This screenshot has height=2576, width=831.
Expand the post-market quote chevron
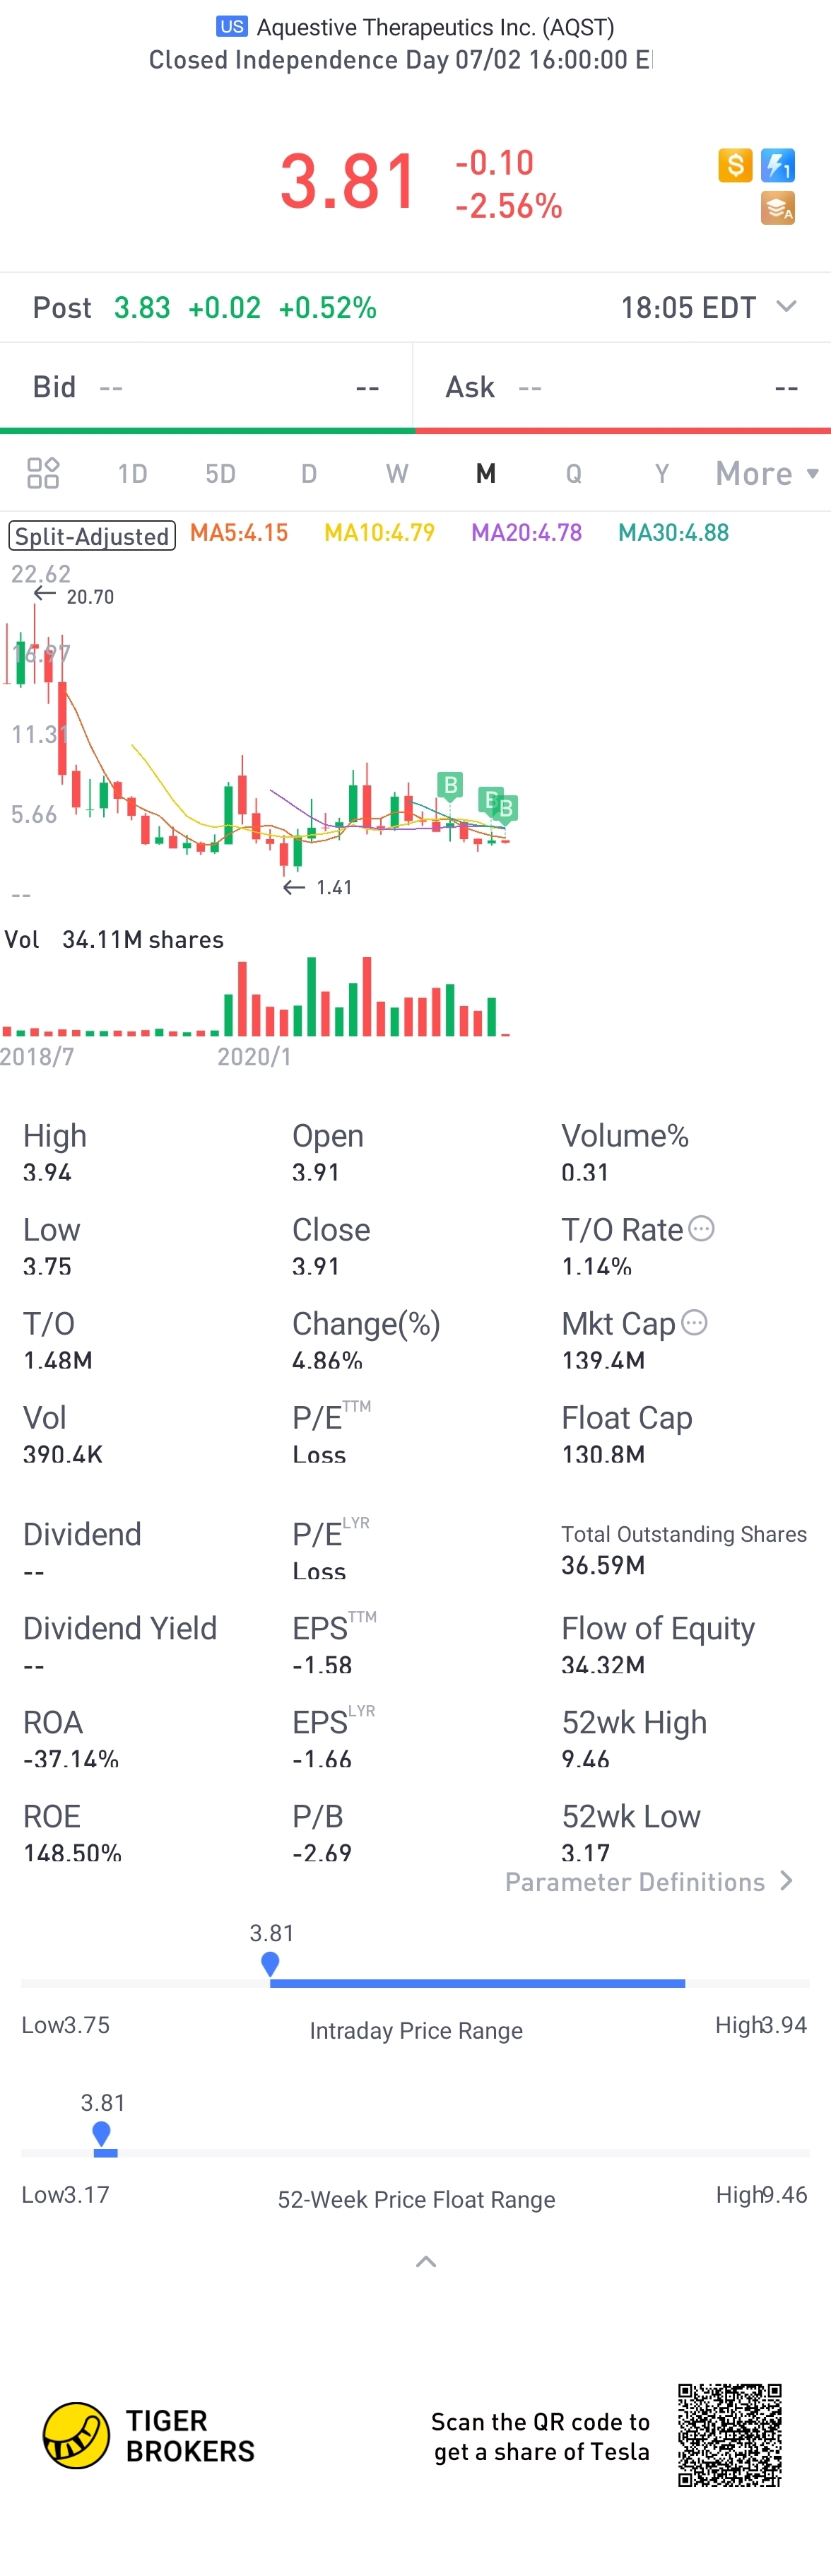[x=786, y=306]
